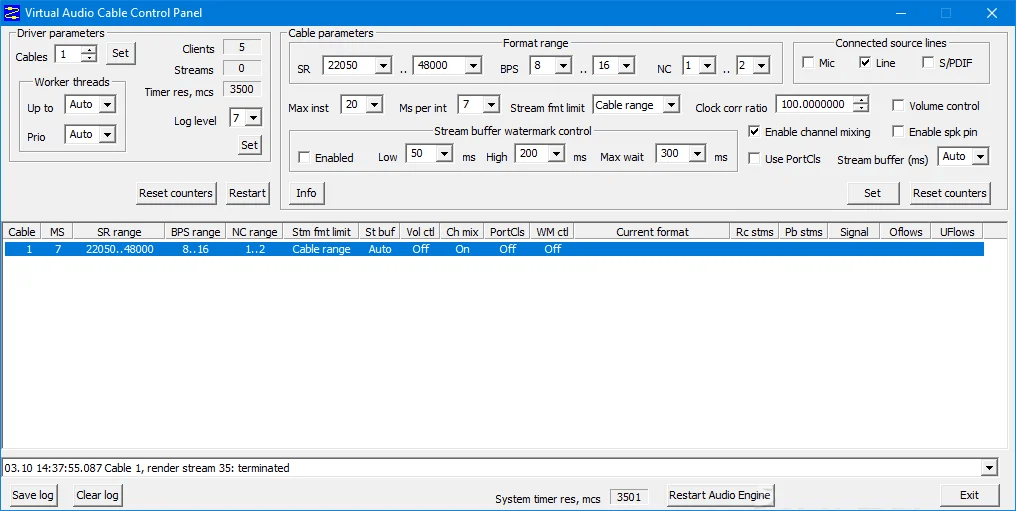Click the SR range column header

tap(119, 232)
